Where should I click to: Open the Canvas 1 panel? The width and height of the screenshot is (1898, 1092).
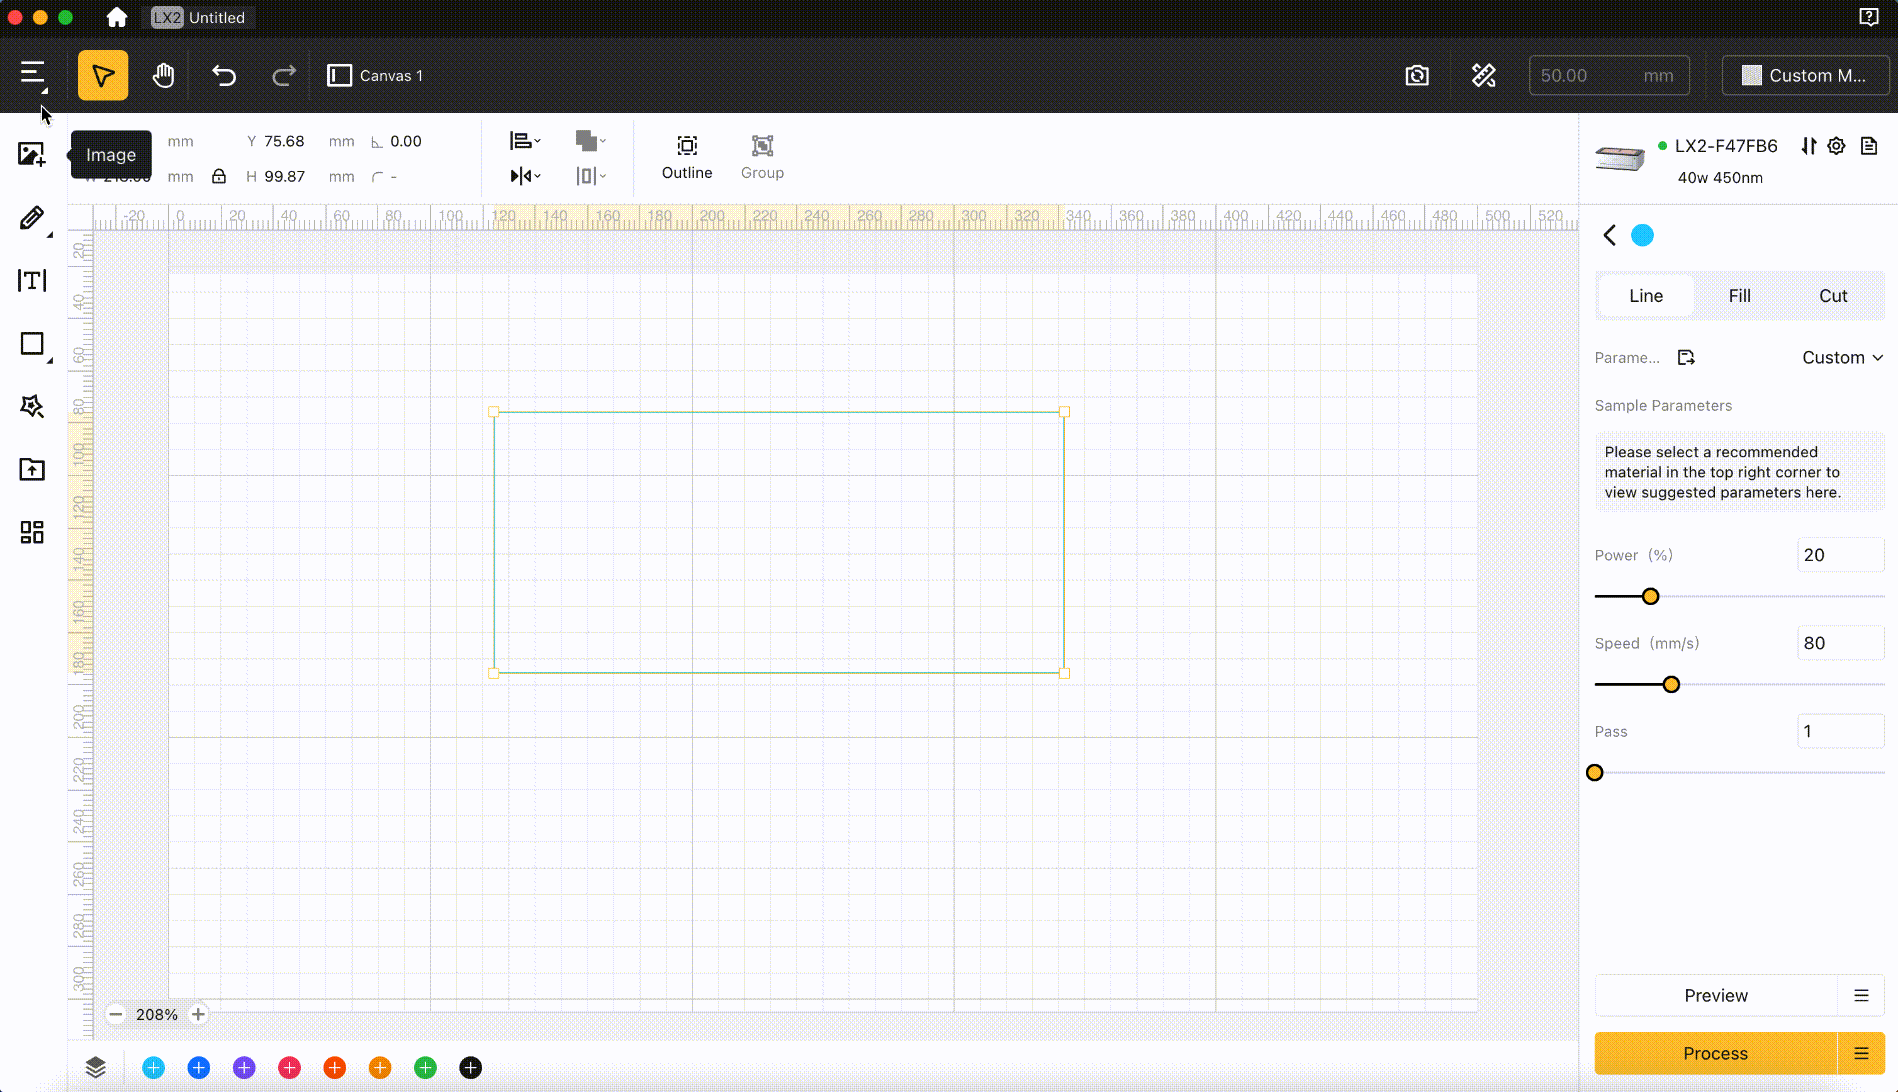pyautogui.click(x=376, y=75)
